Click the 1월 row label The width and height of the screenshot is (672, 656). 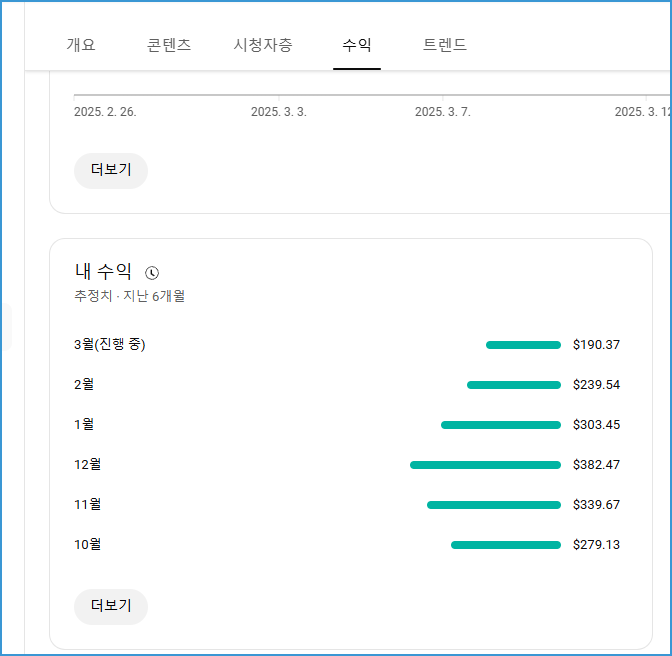[84, 424]
